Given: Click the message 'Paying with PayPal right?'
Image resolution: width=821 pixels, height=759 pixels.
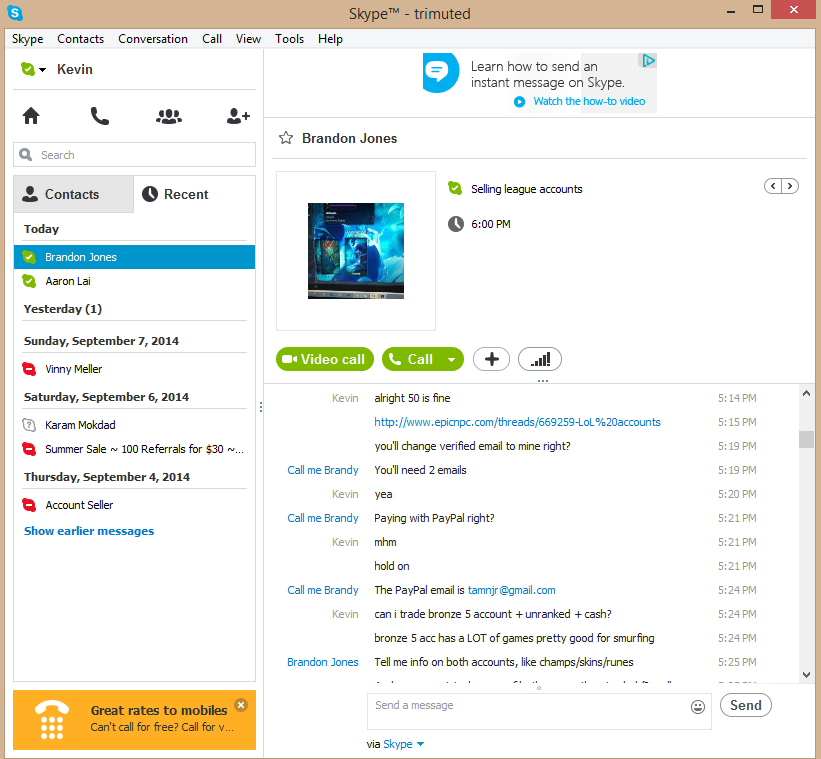Looking at the screenshot, I should point(434,518).
